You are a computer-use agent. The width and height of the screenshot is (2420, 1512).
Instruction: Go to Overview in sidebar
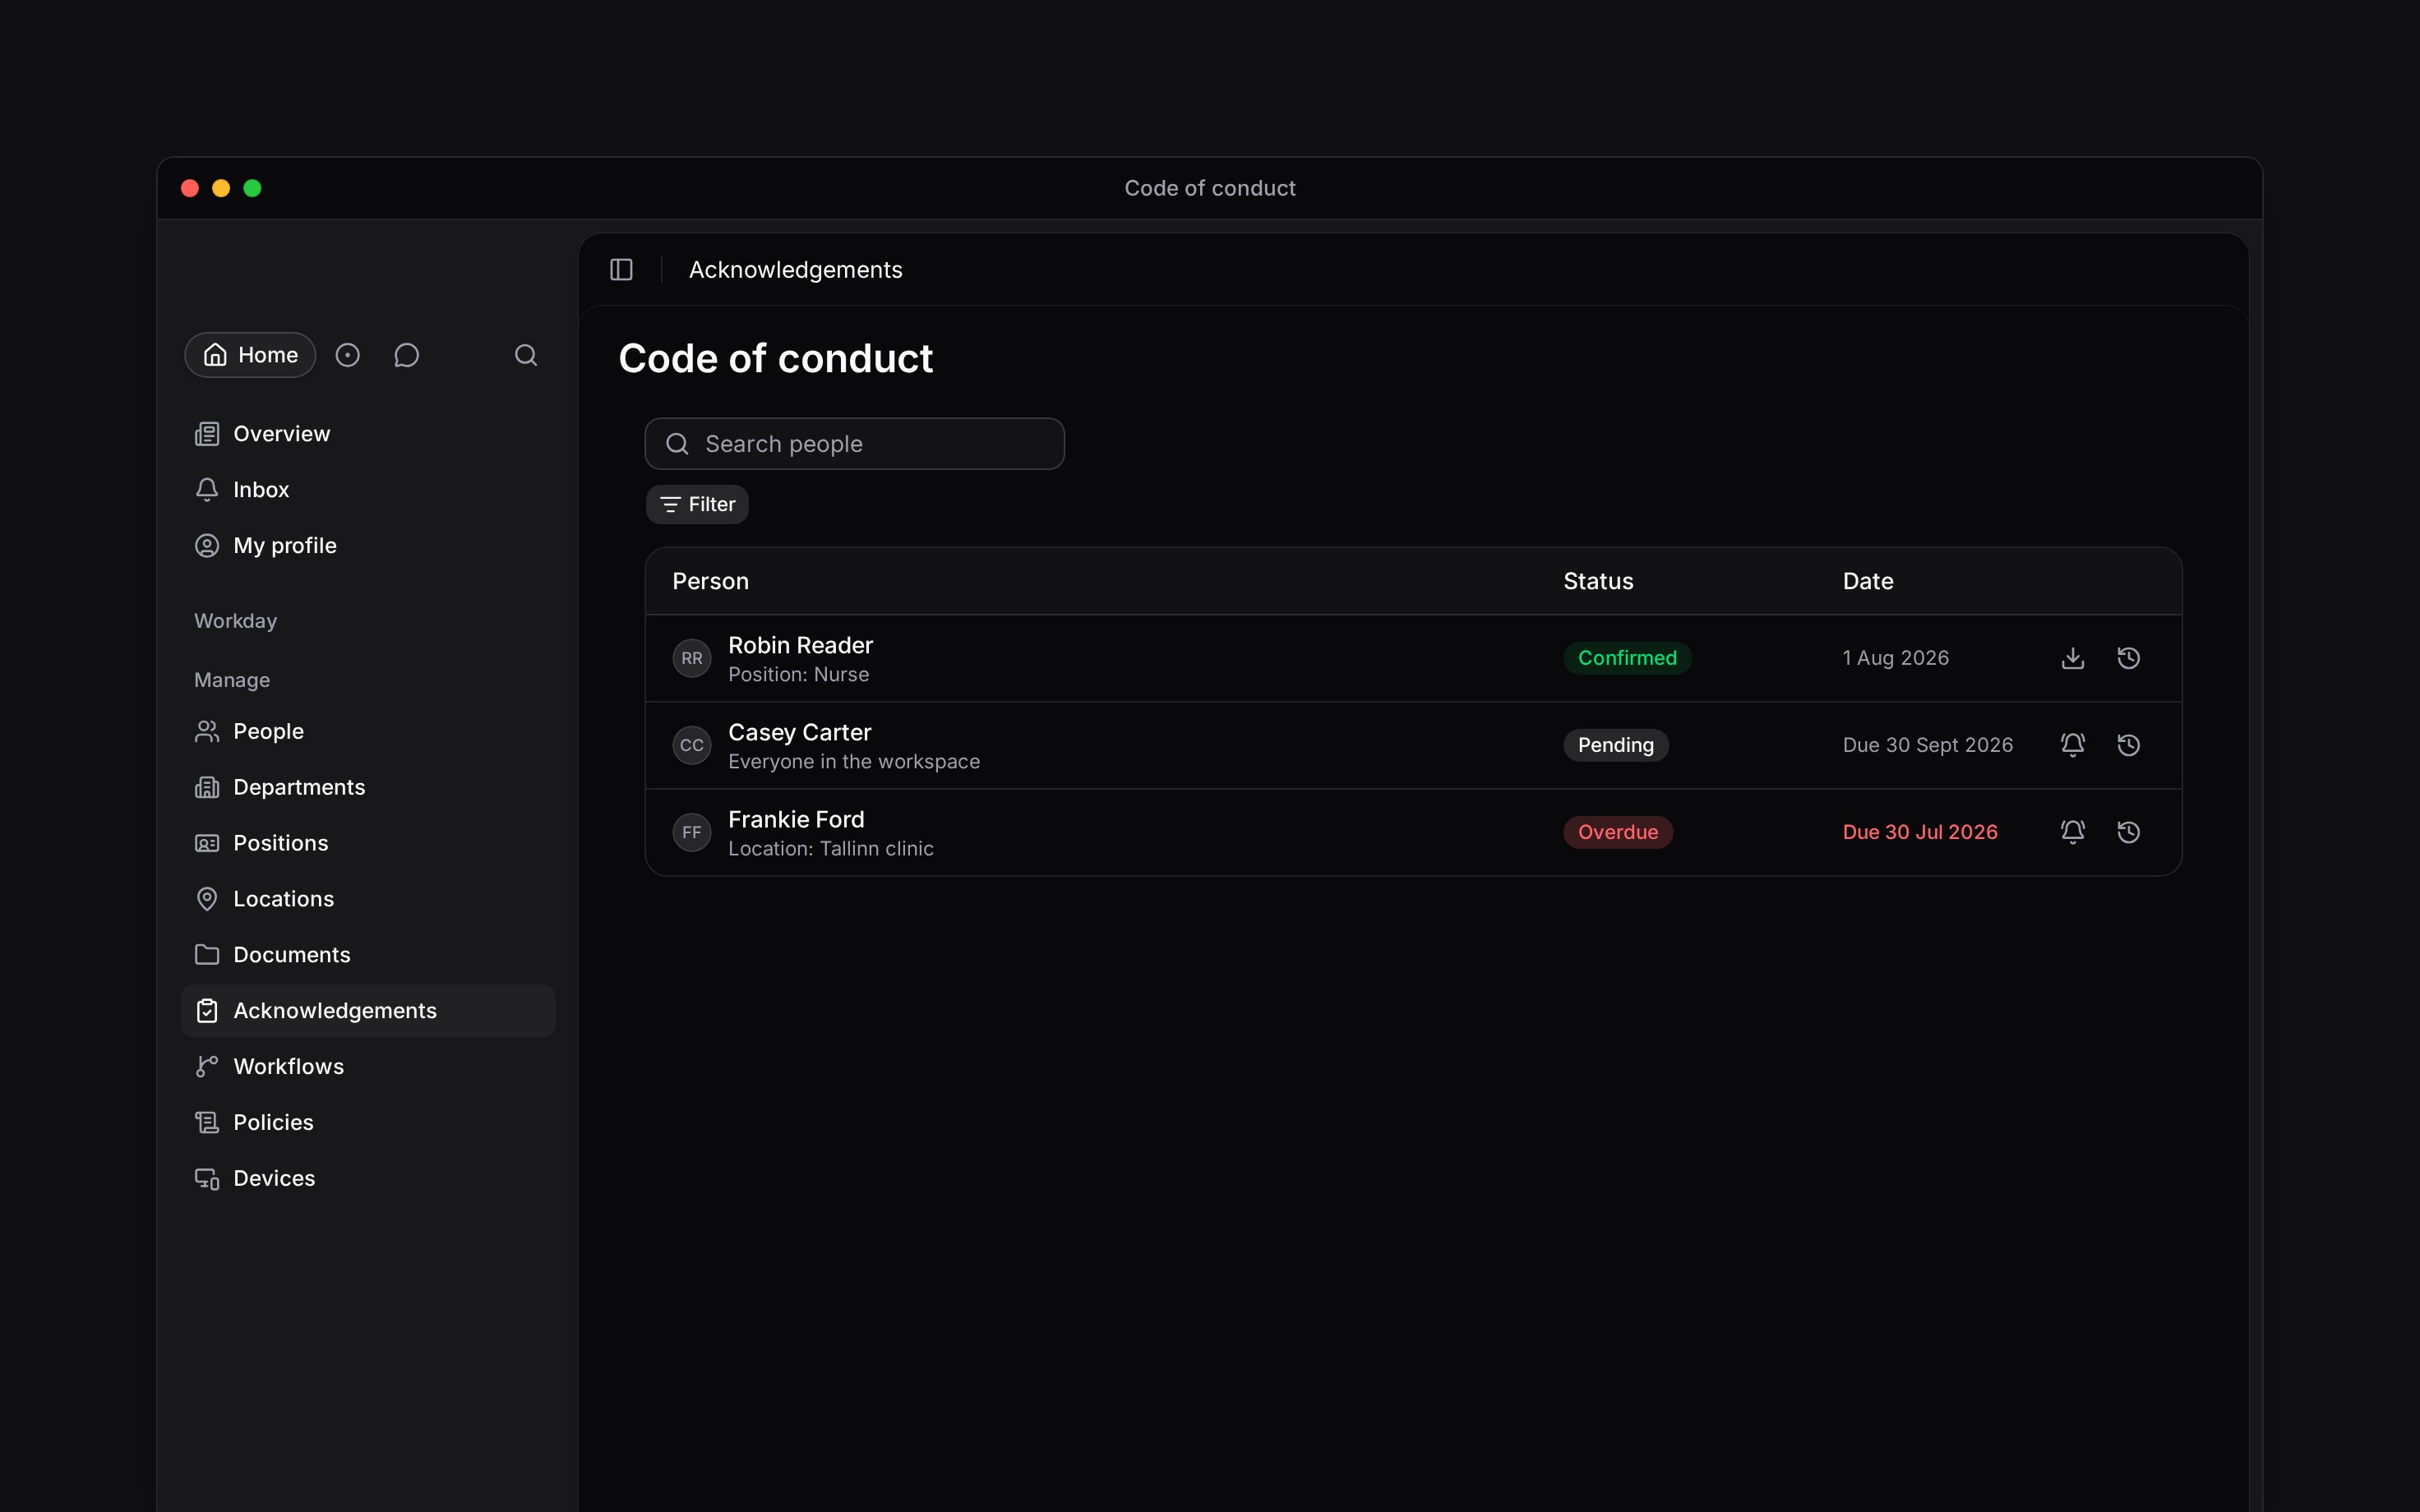(x=368, y=434)
